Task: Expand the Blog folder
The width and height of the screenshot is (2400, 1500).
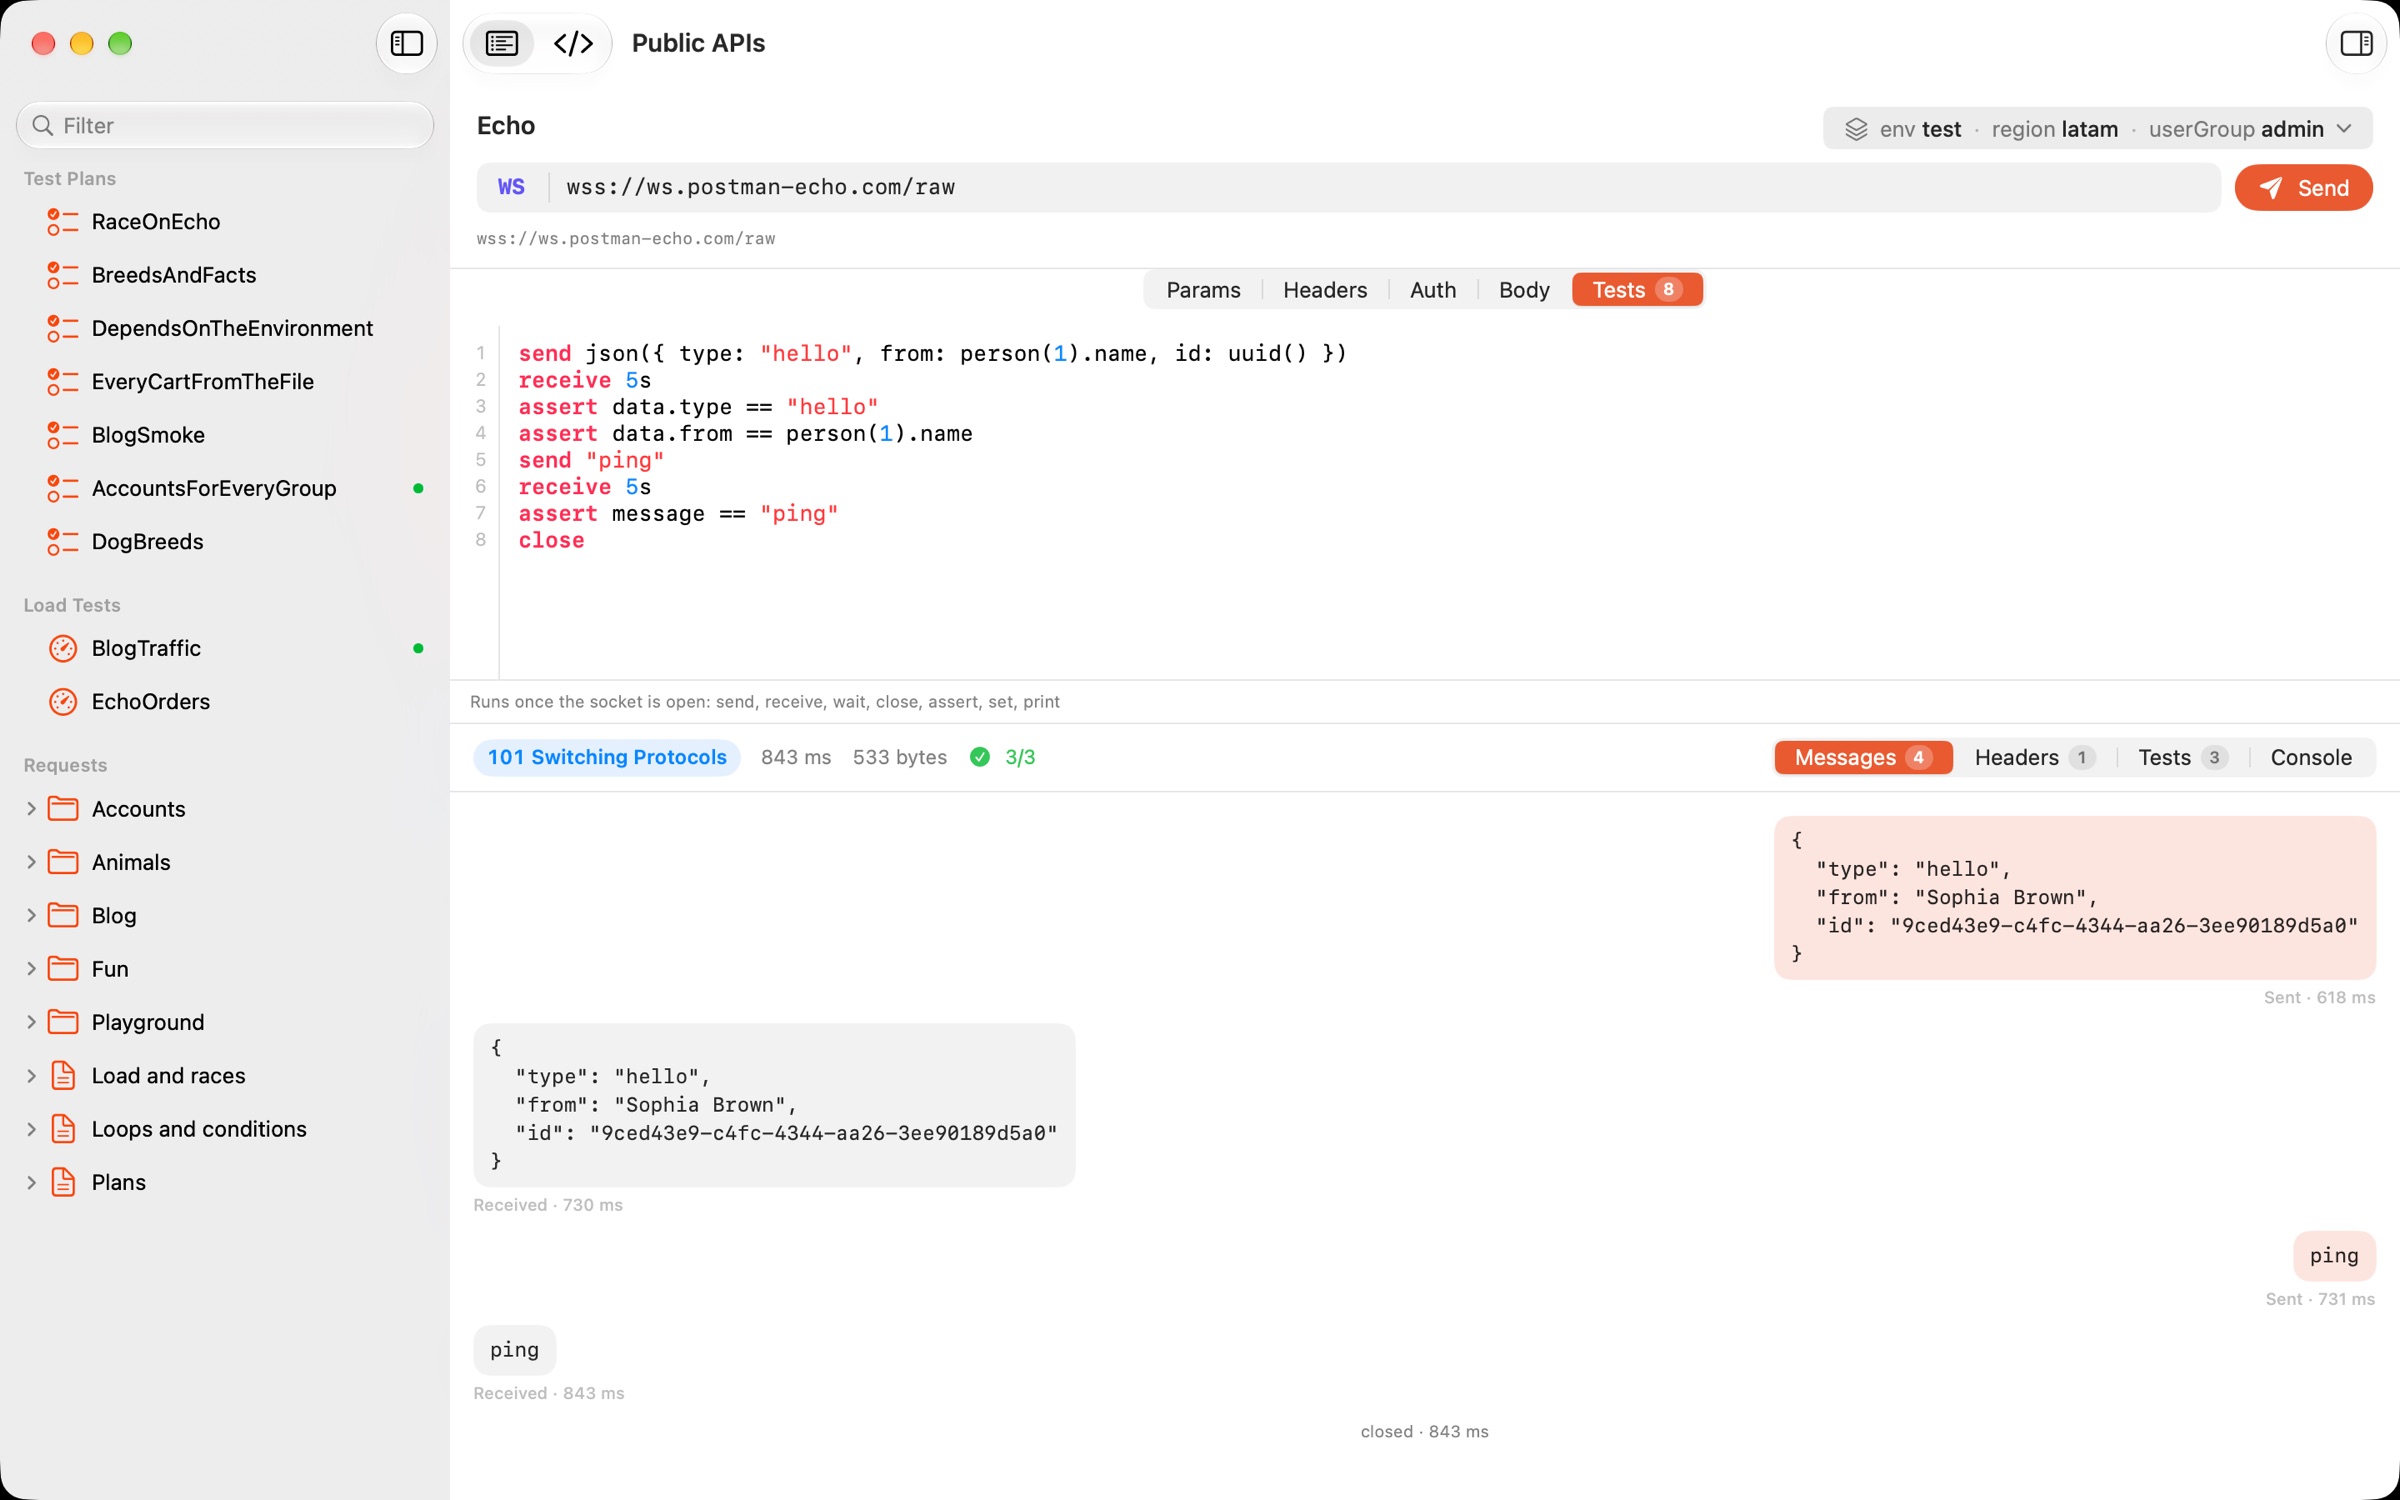Action: coord(31,915)
